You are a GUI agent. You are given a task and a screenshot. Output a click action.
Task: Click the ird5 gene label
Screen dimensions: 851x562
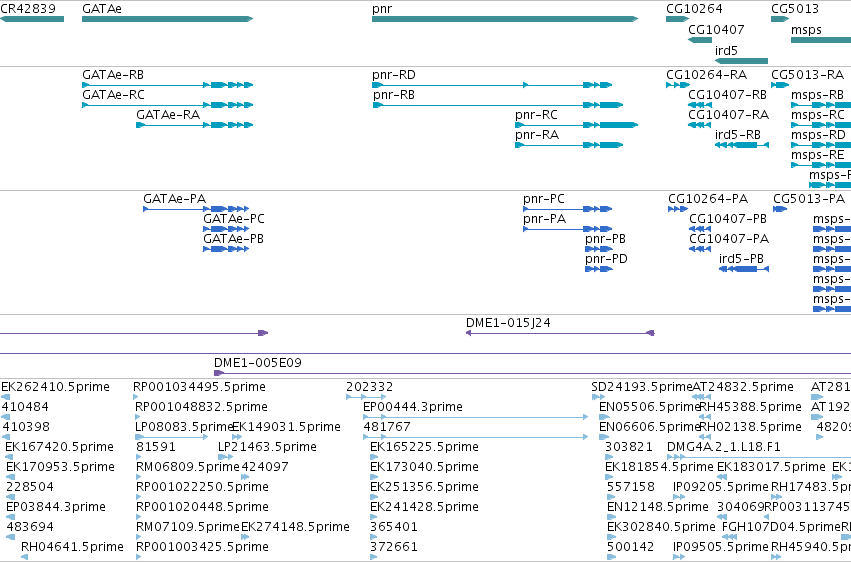726,50
